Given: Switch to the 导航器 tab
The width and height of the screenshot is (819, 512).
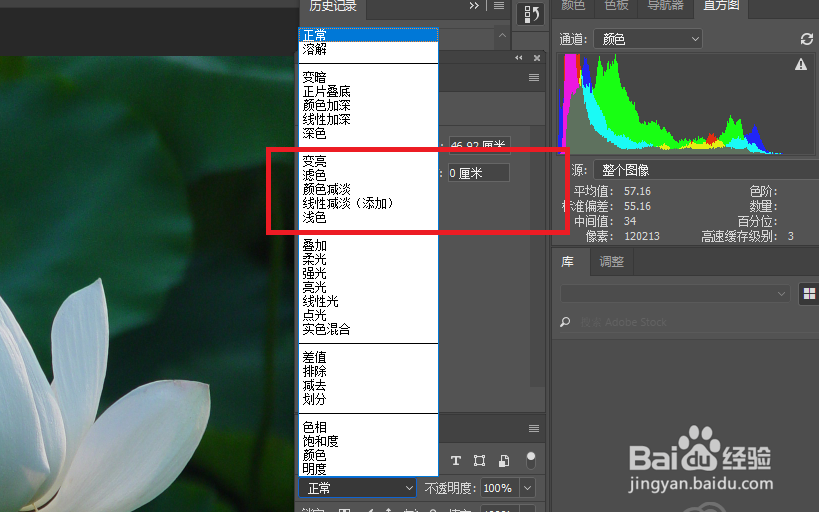Looking at the screenshot, I should click(665, 6).
